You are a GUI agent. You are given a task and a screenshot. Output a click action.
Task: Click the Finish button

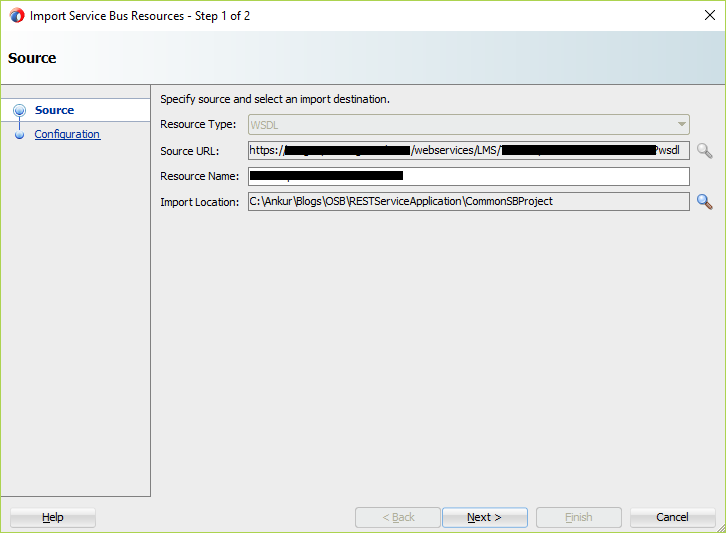[578, 517]
